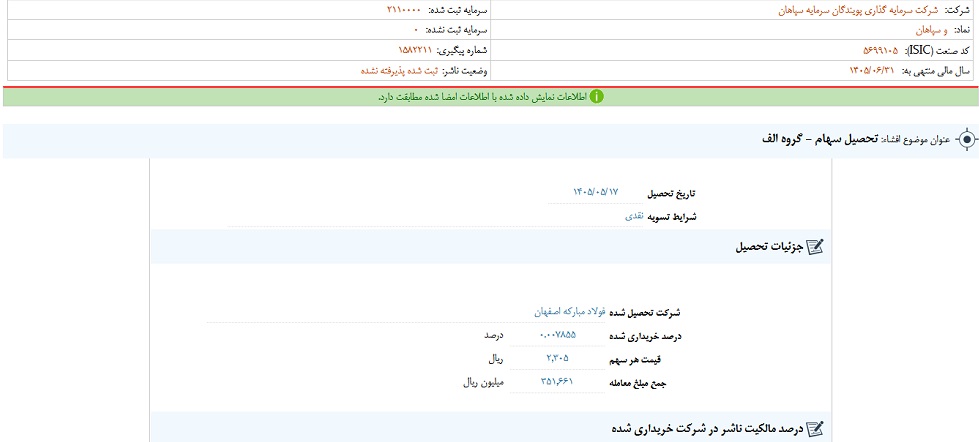Click the سرمایه ثبت شده label
This screenshot has width=979, height=442.
pos(456,11)
